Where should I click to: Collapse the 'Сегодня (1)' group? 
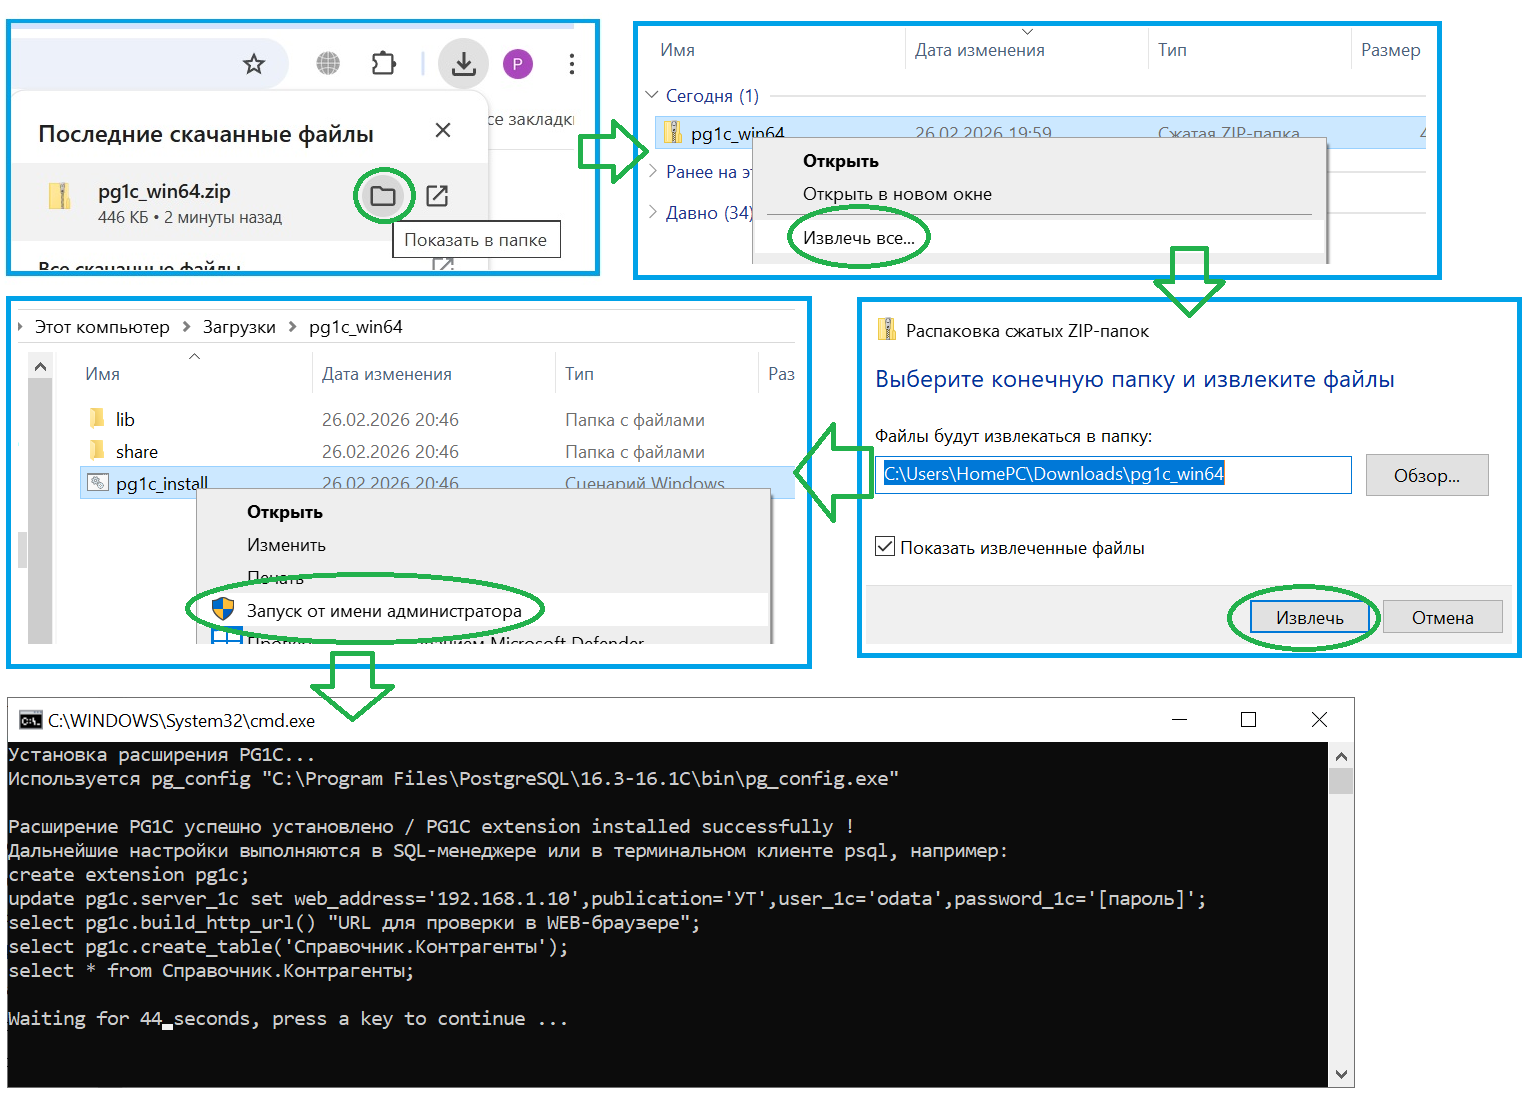pos(652,96)
